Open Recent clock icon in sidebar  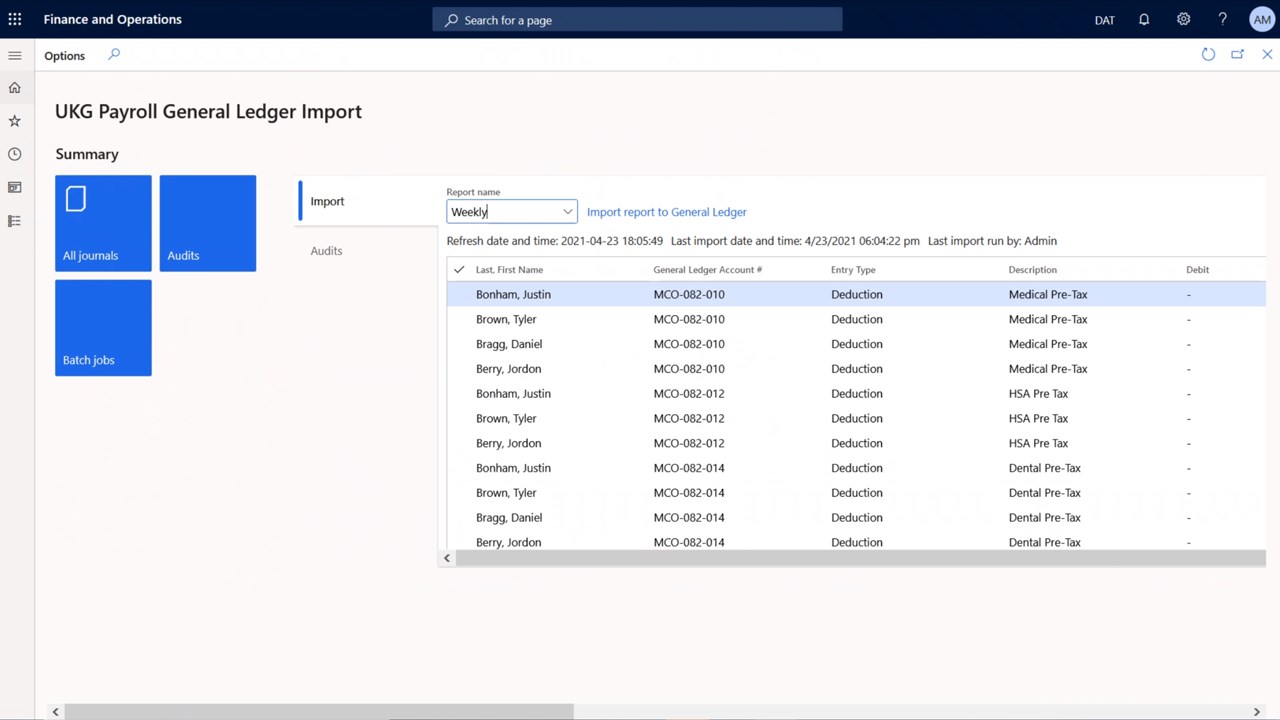click(x=15, y=154)
